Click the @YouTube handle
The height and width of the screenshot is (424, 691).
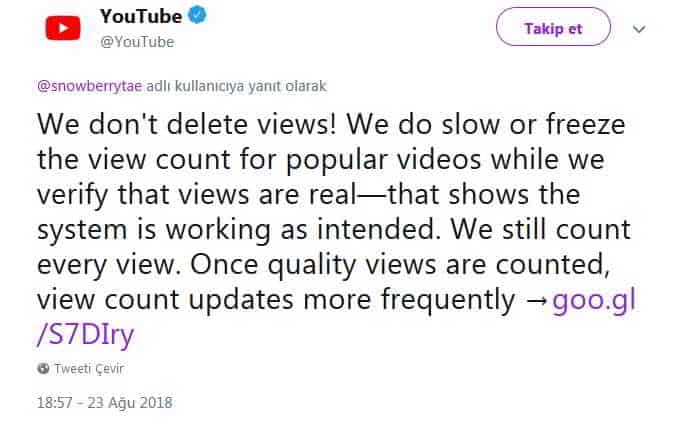(x=137, y=42)
